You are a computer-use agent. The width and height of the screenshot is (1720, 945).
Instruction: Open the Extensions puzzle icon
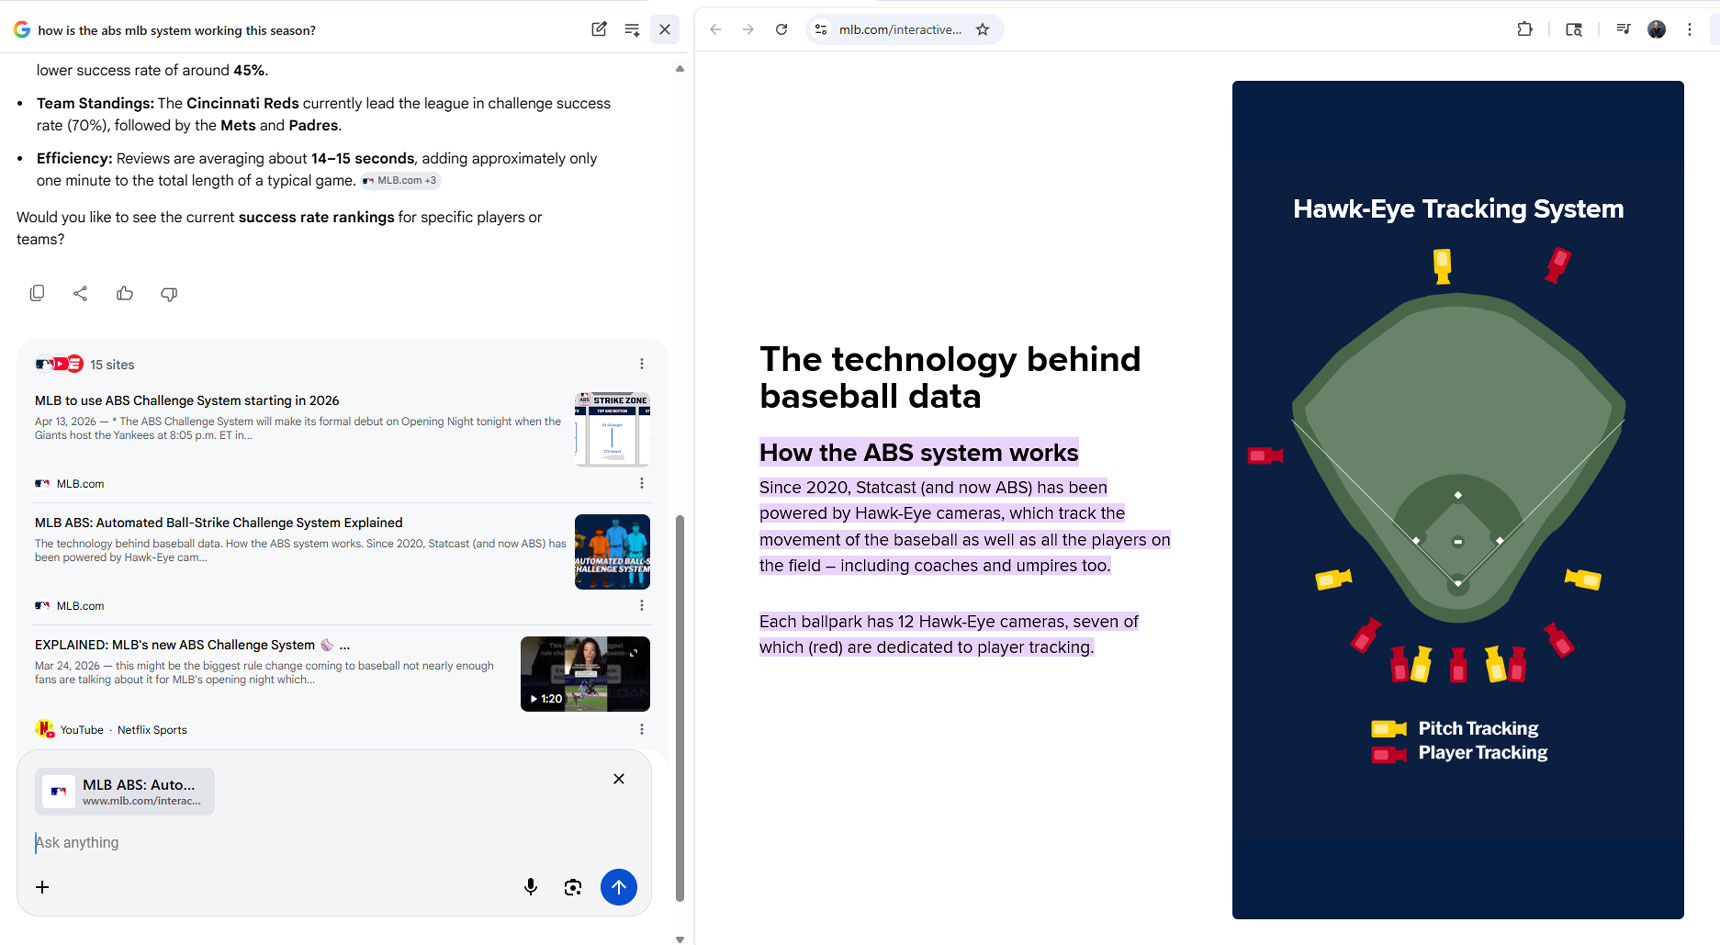coord(1525,30)
